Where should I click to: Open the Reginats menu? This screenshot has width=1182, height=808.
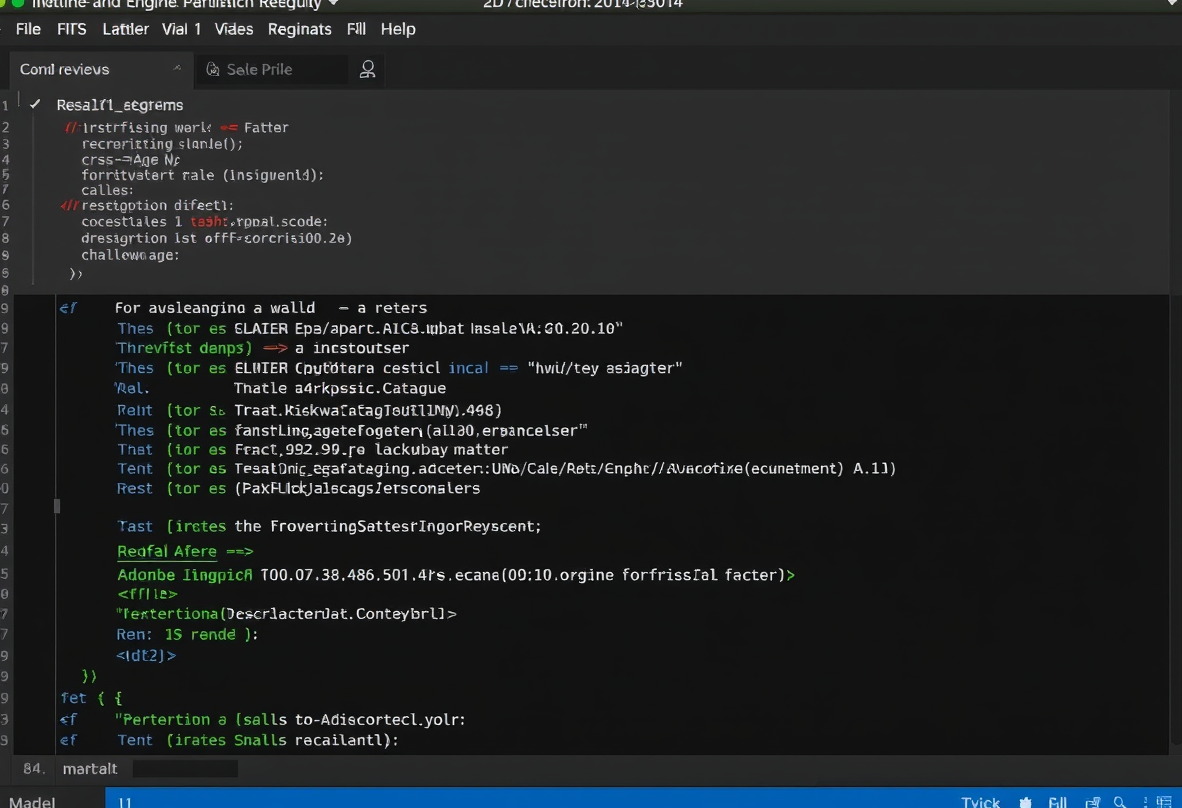tap(299, 29)
